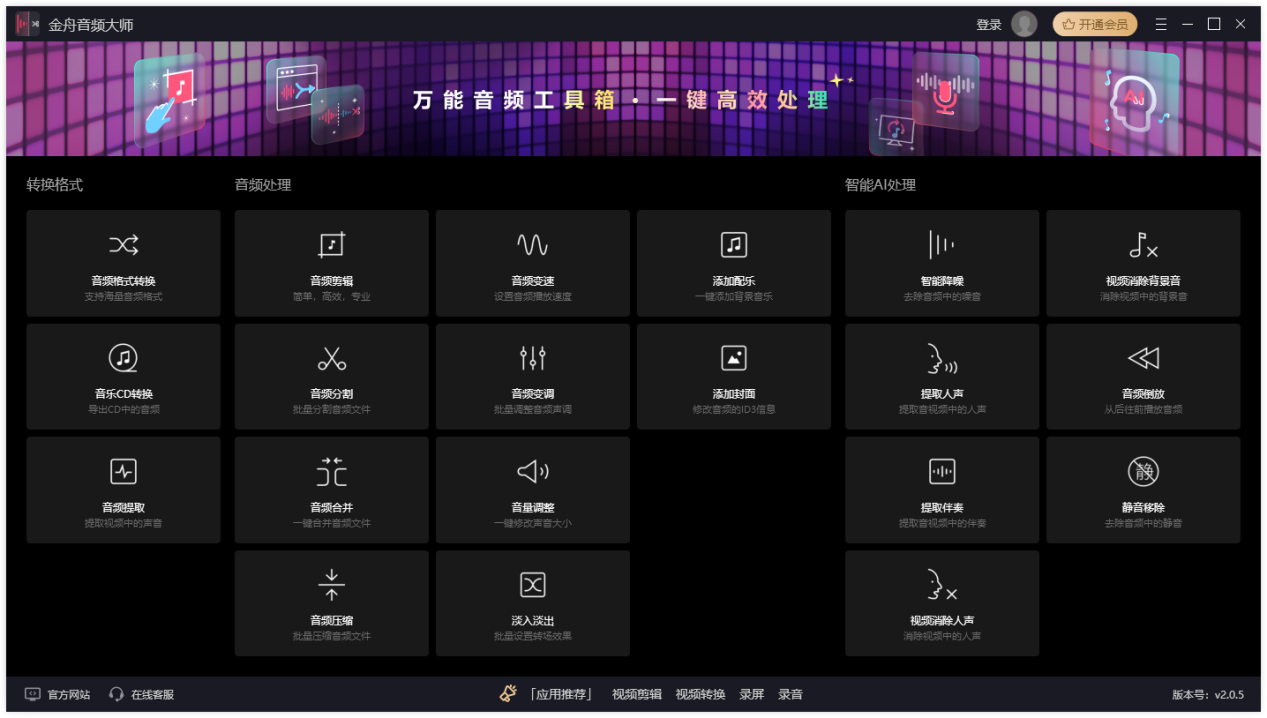The height and width of the screenshot is (718, 1267).
Task: Open the 录屏 screen recording link
Action: (752, 694)
